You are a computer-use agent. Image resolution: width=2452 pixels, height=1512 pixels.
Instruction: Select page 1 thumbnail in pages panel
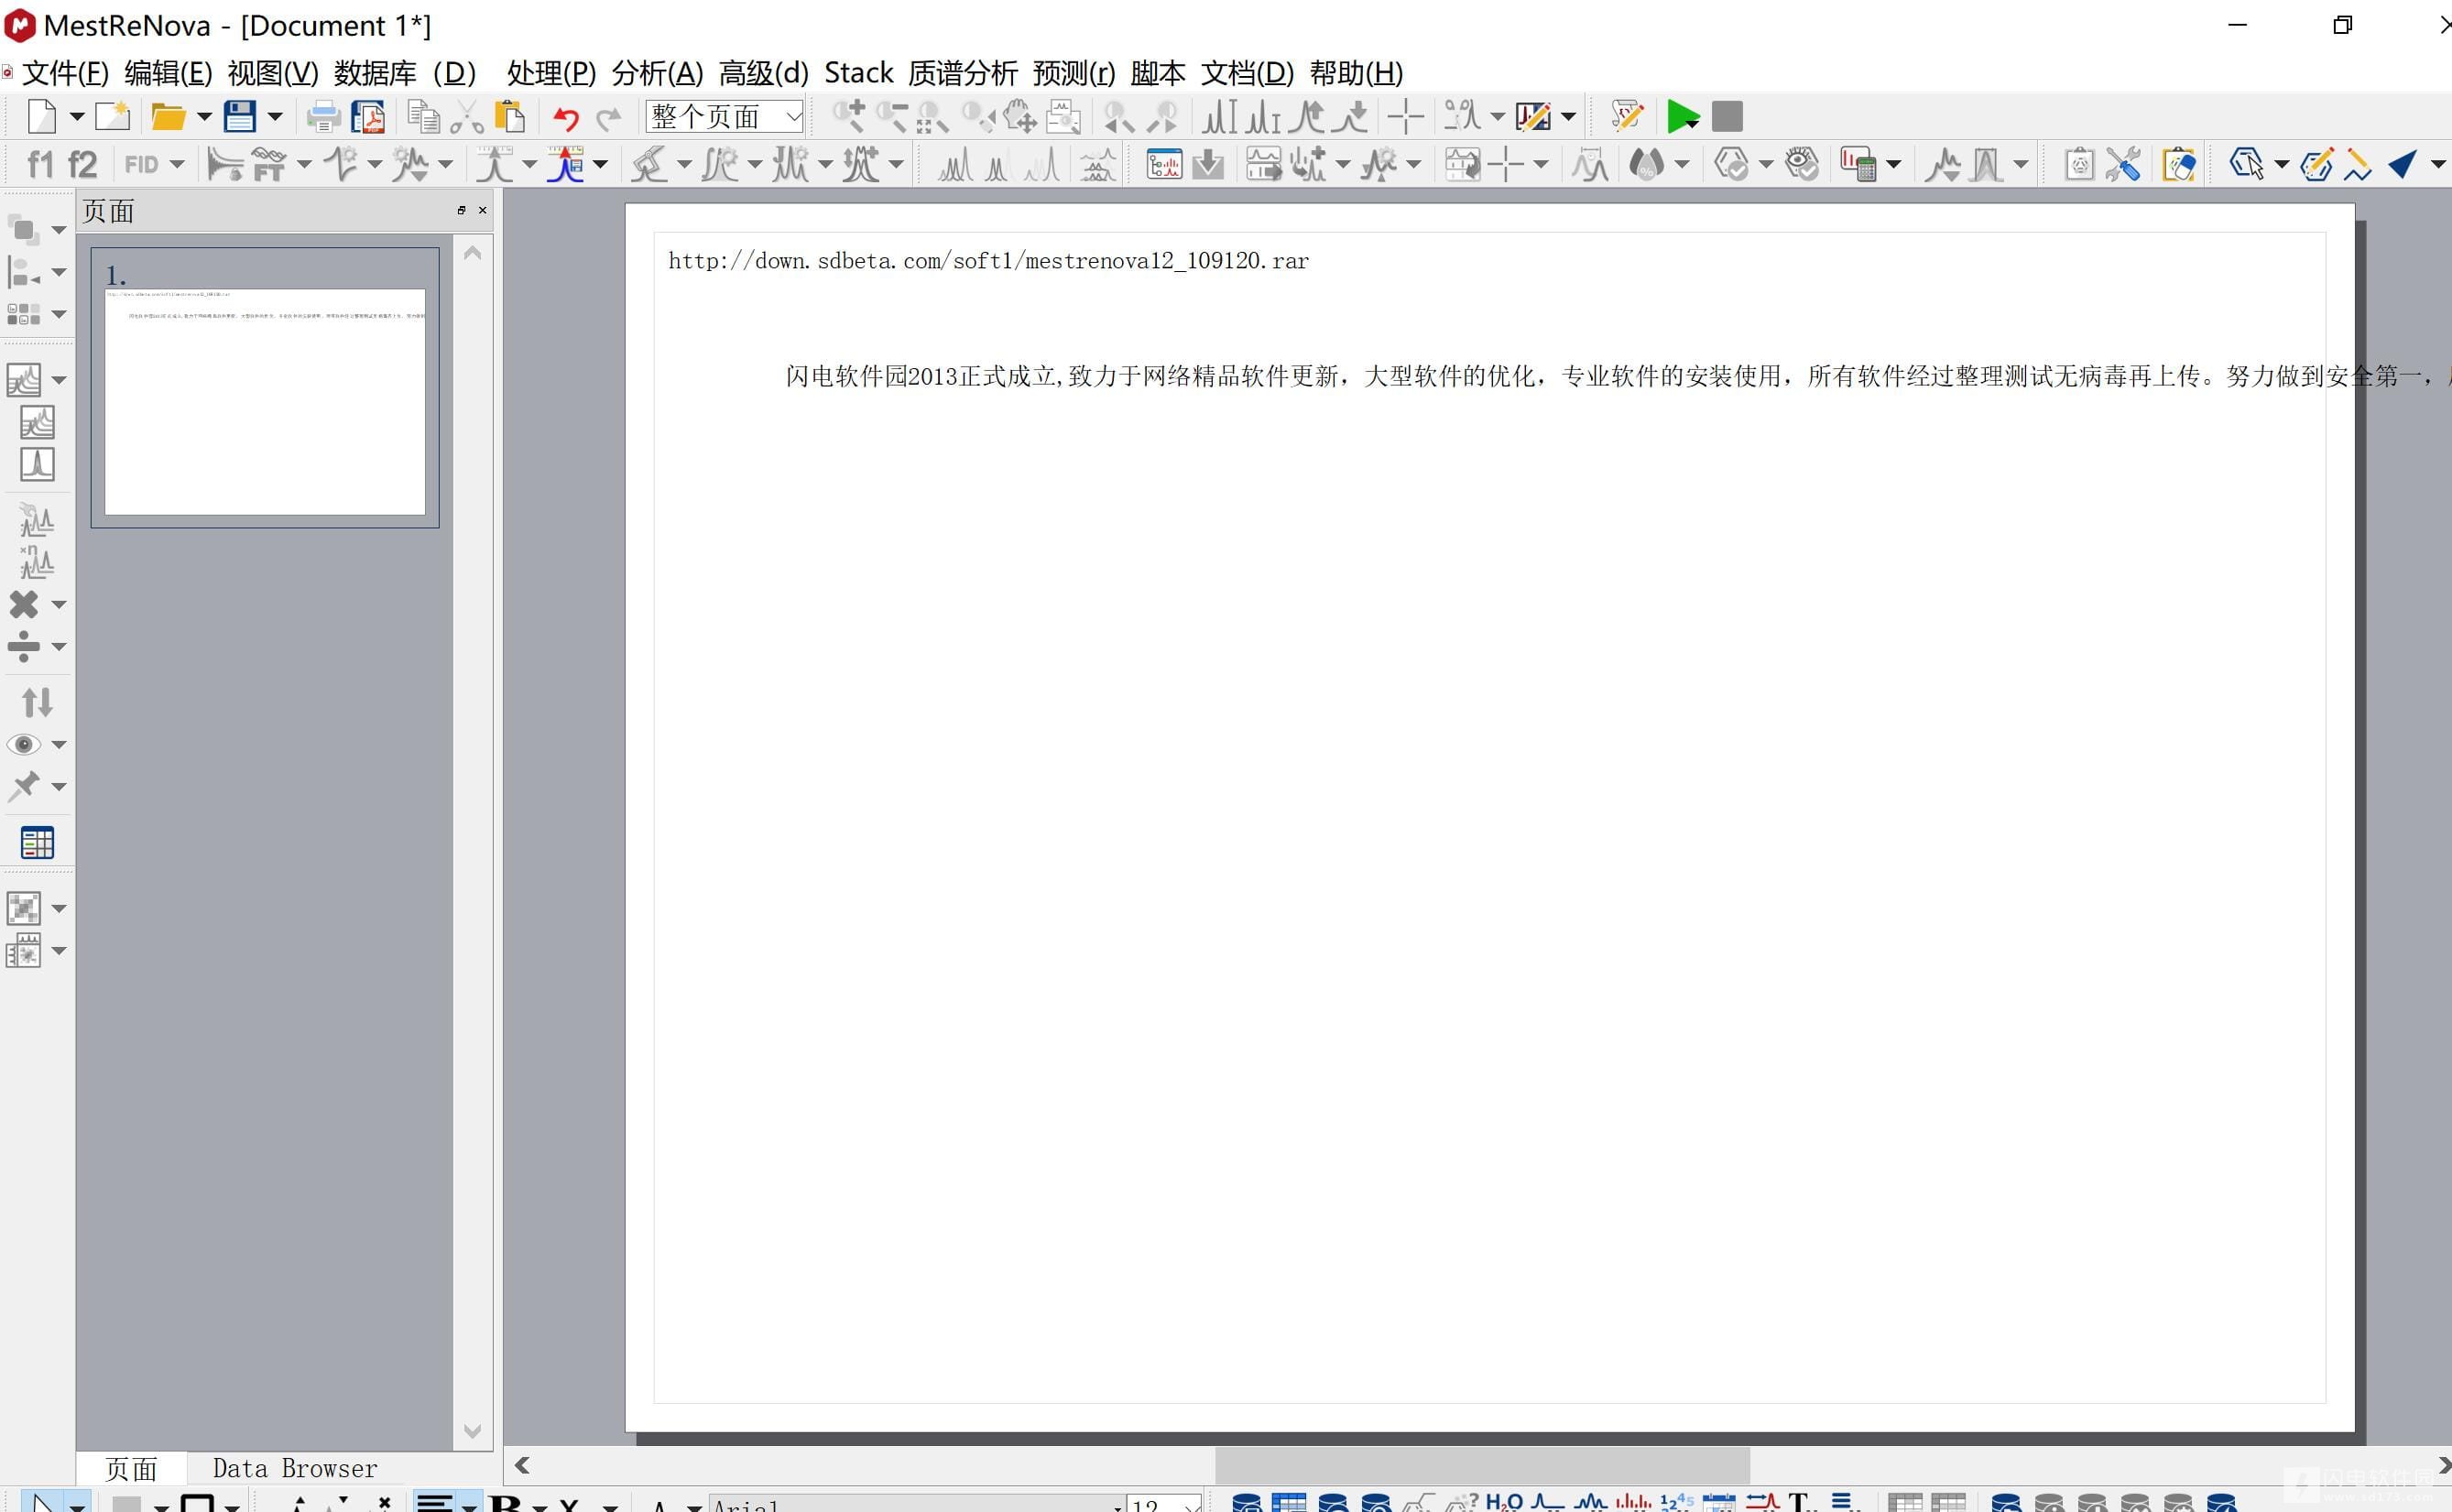tap(265, 388)
